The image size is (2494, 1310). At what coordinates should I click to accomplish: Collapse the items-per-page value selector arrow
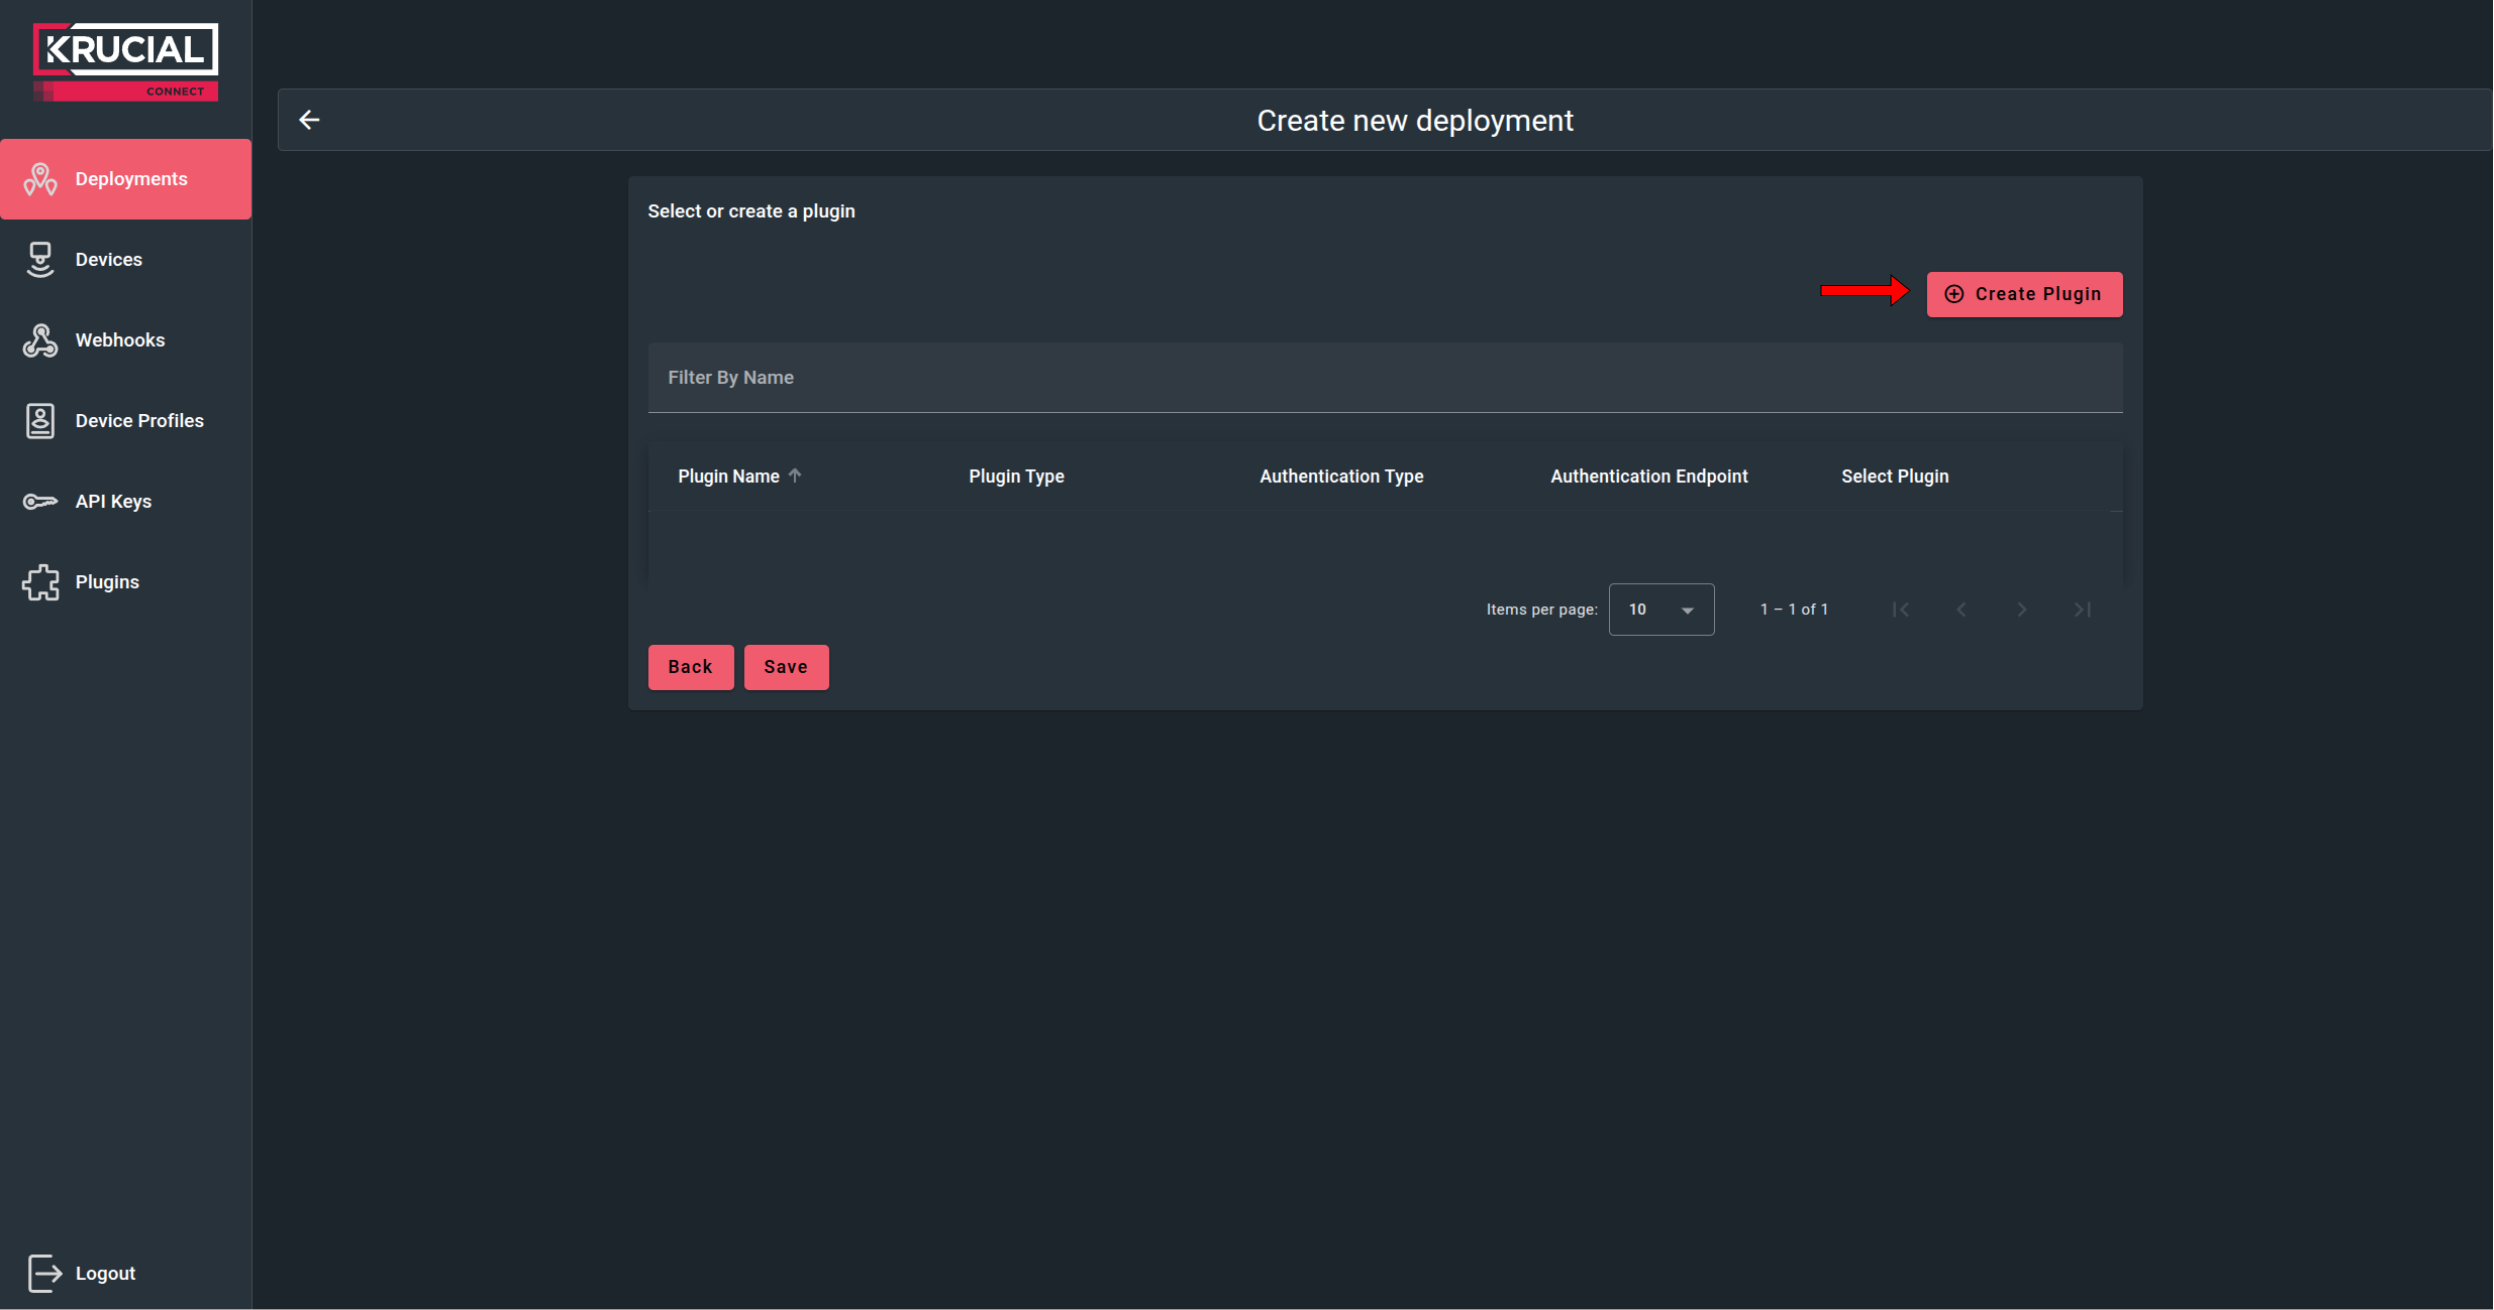pyautogui.click(x=1687, y=609)
